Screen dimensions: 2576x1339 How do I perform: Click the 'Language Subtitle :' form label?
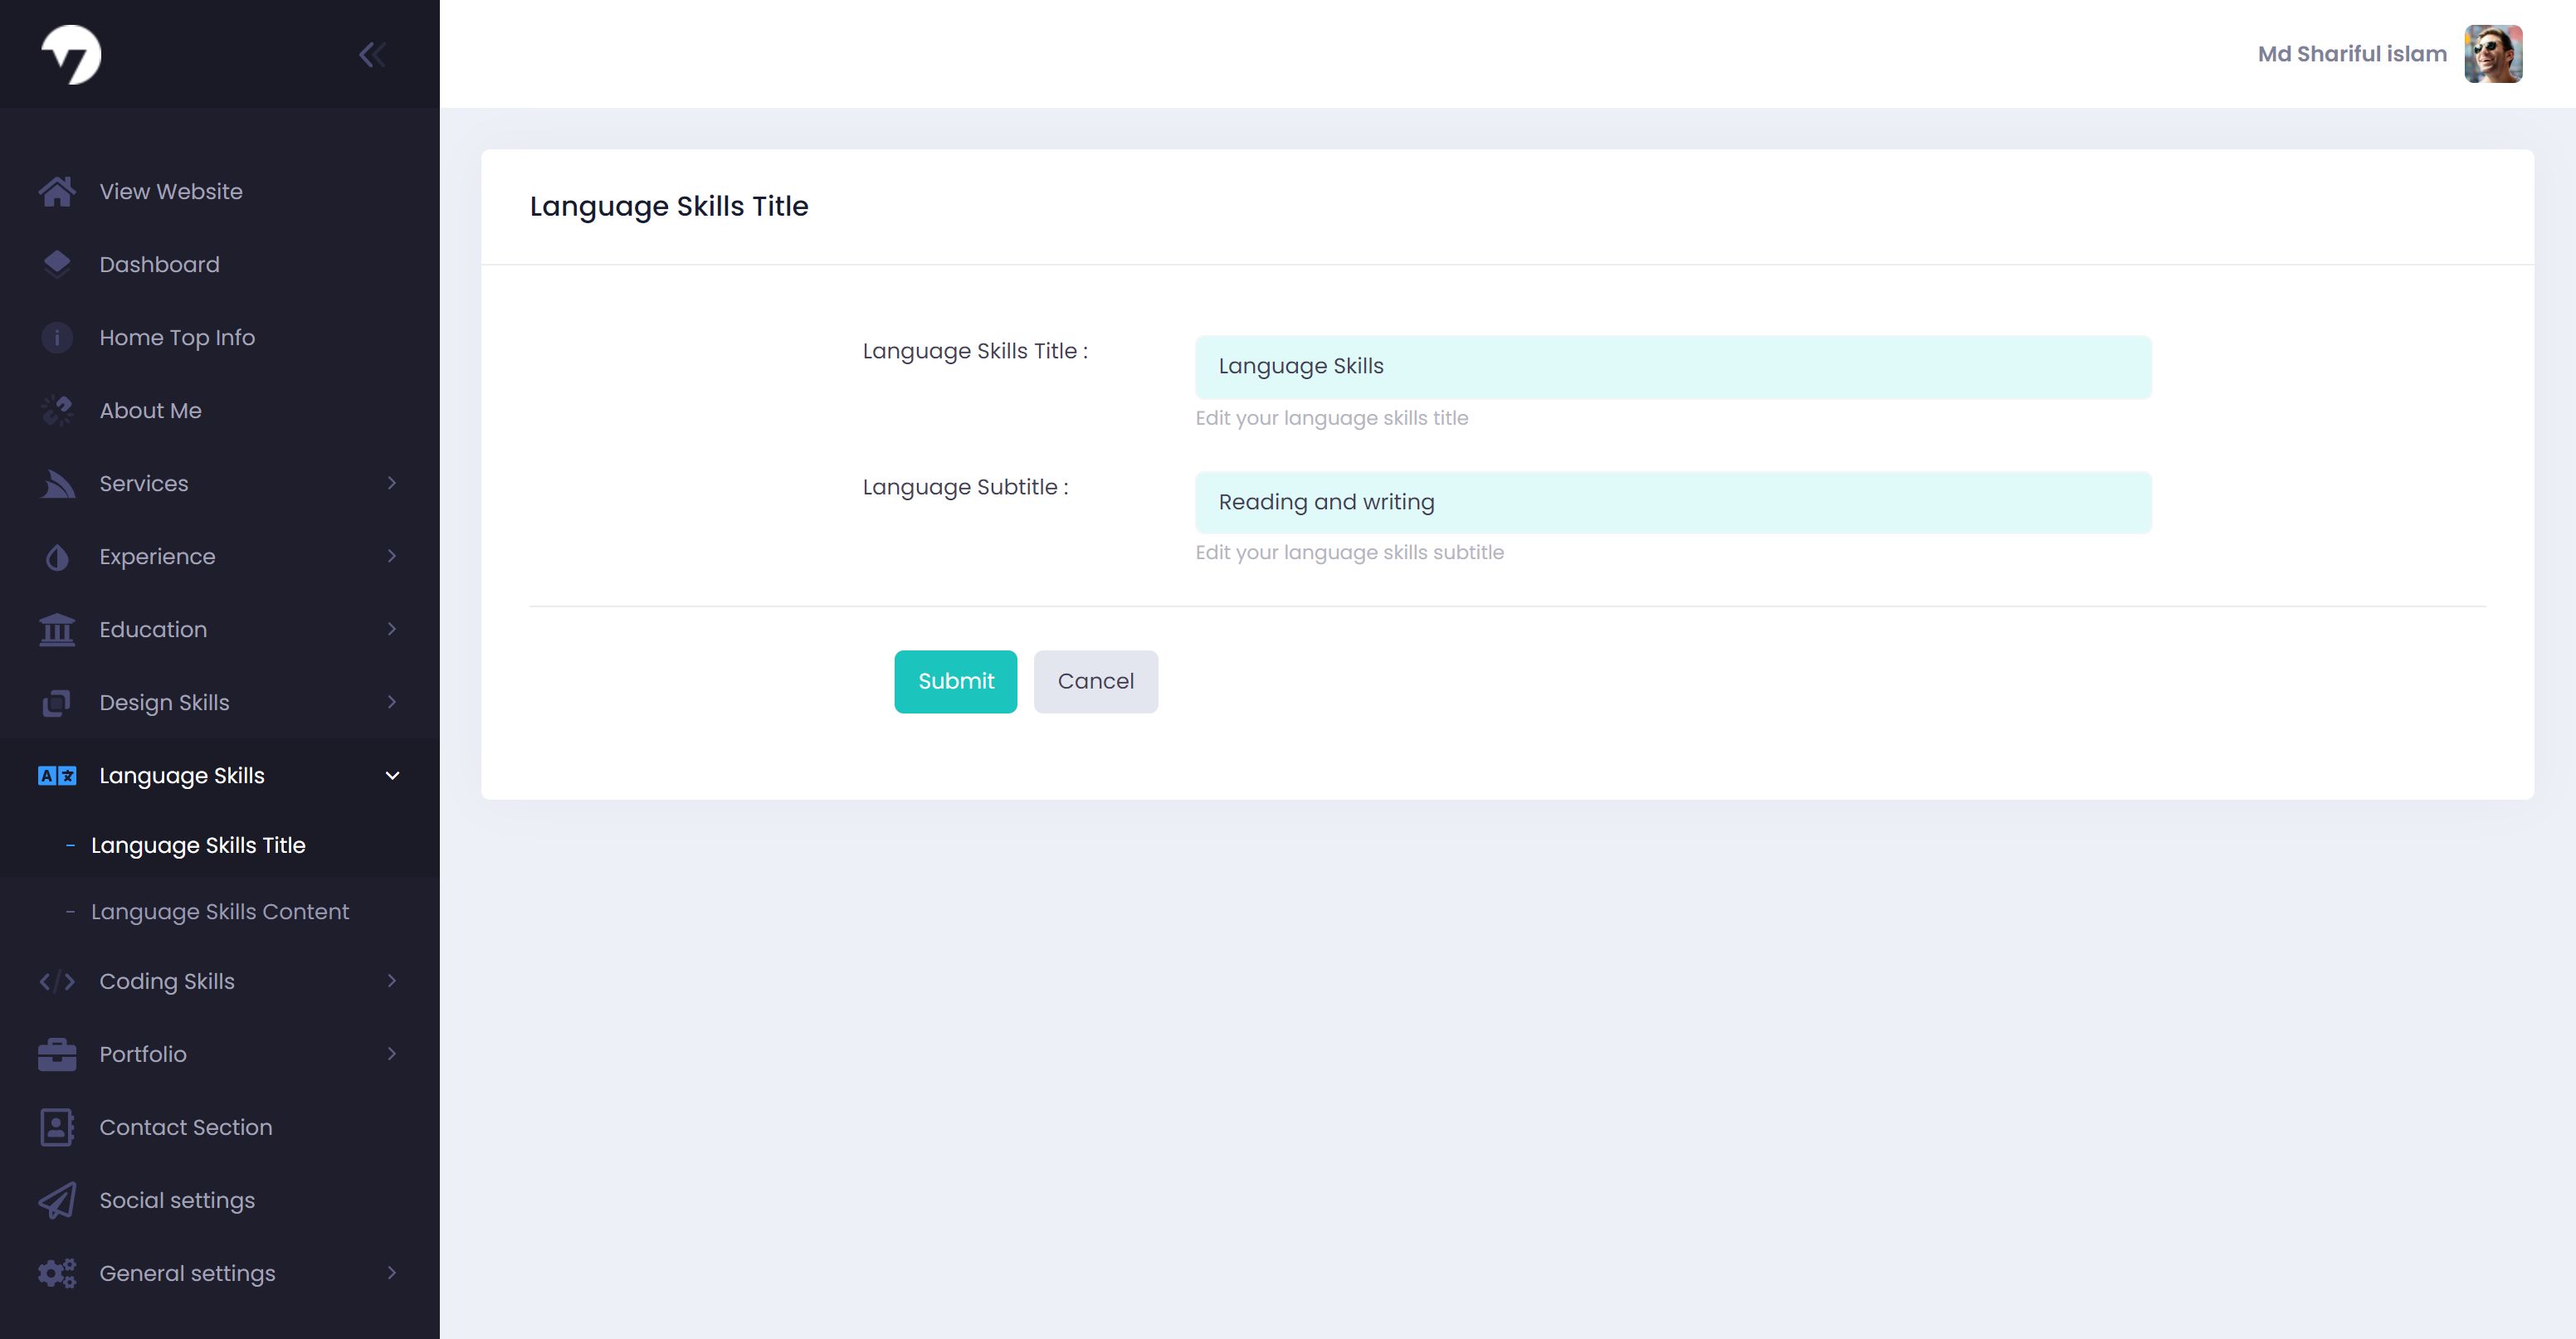(x=965, y=487)
